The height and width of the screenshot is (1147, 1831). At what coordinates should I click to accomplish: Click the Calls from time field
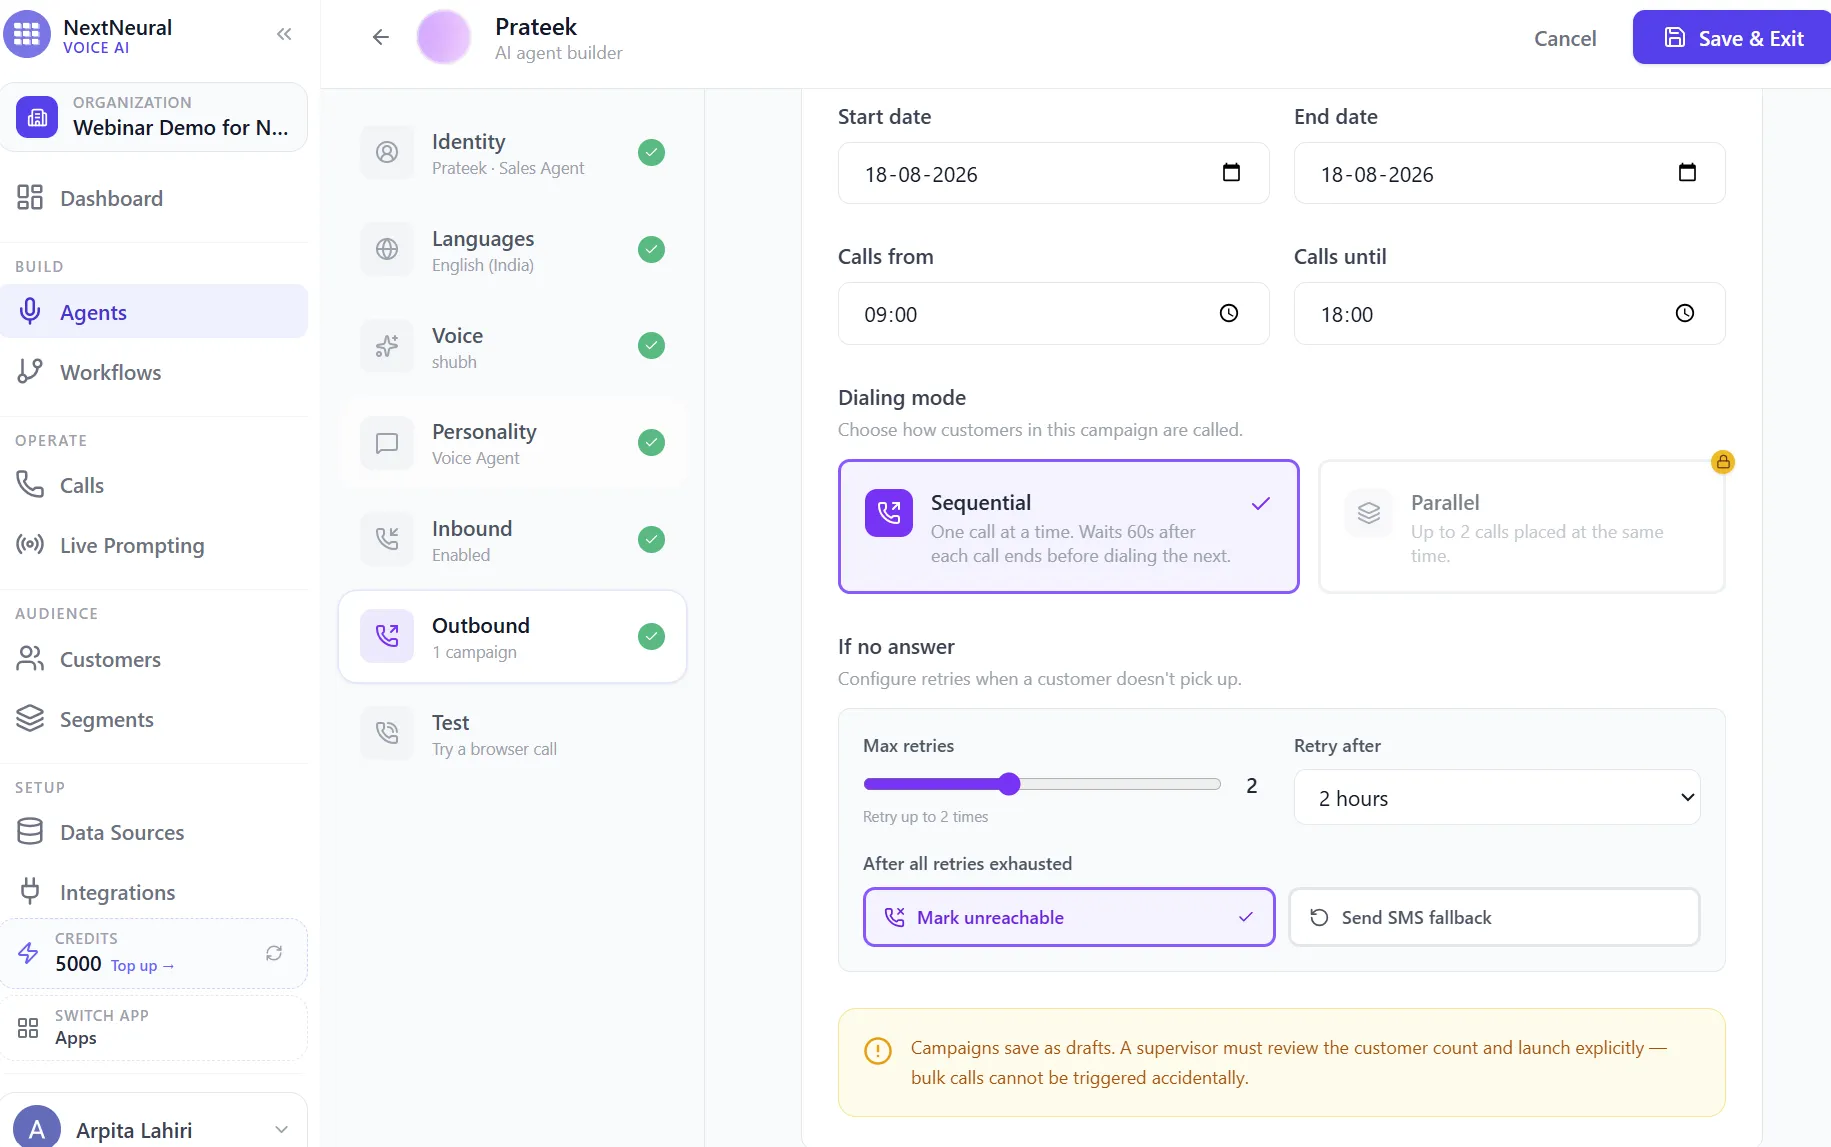click(x=1053, y=313)
